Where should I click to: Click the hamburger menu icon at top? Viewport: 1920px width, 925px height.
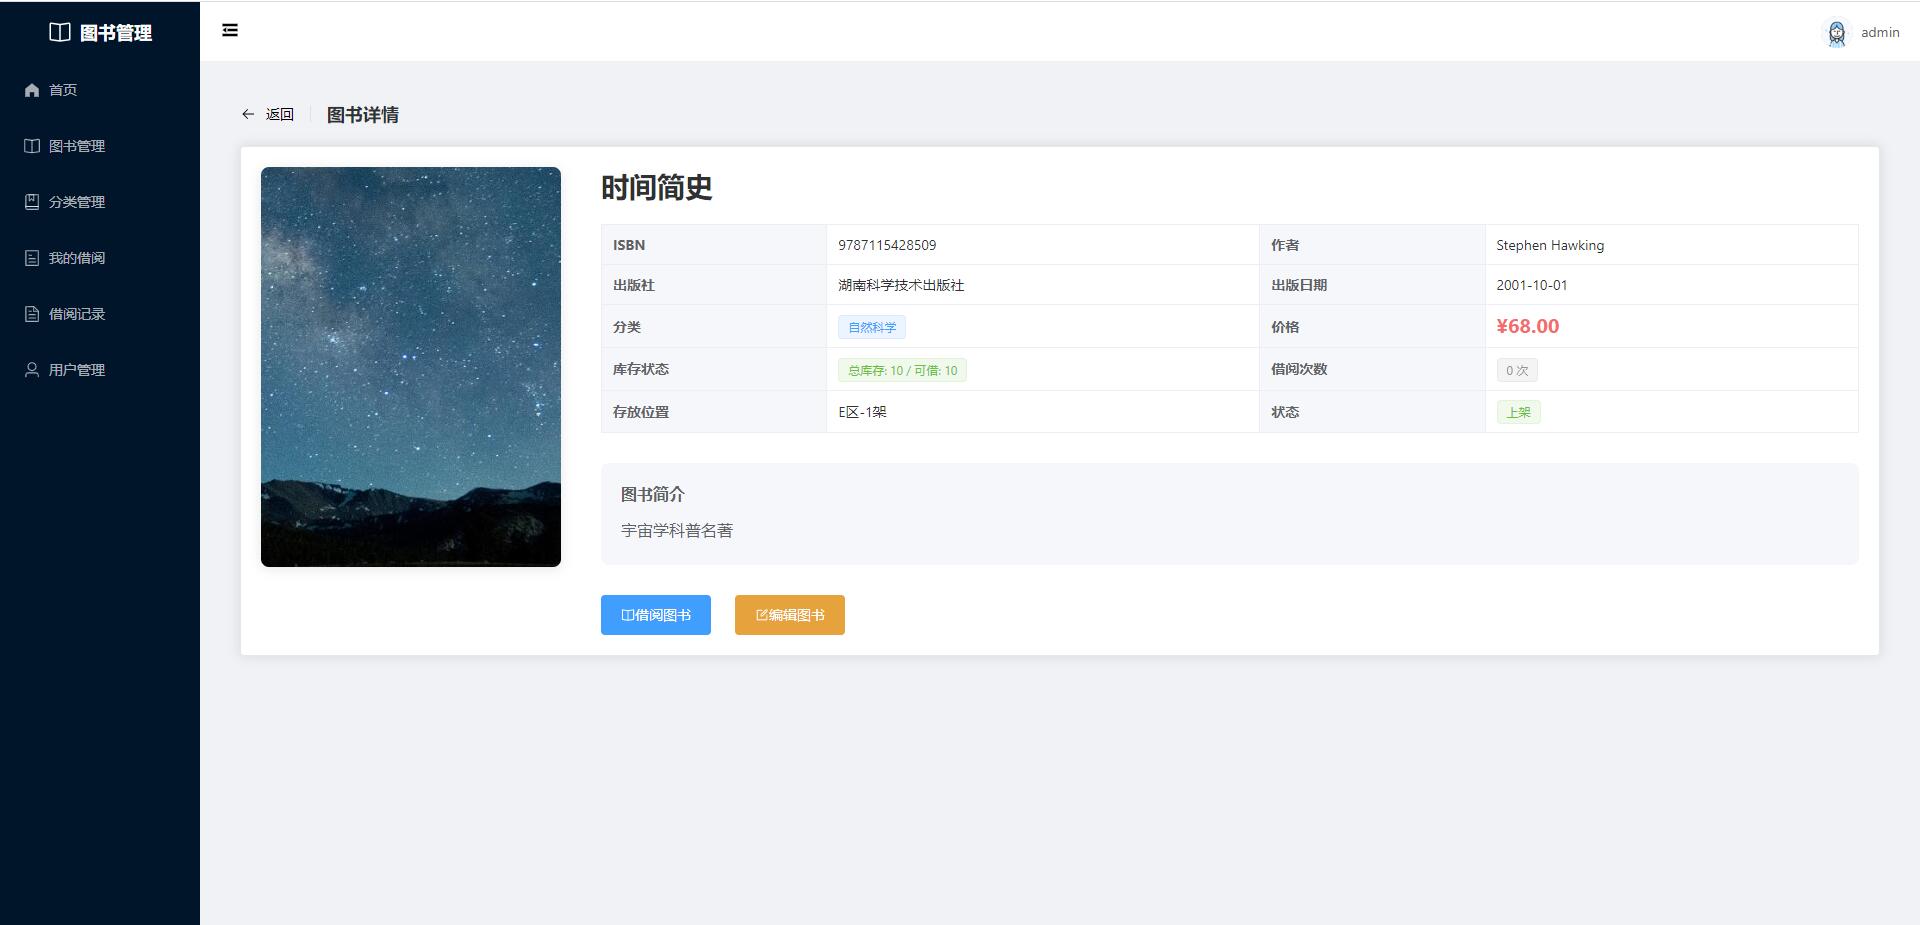(x=230, y=30)
